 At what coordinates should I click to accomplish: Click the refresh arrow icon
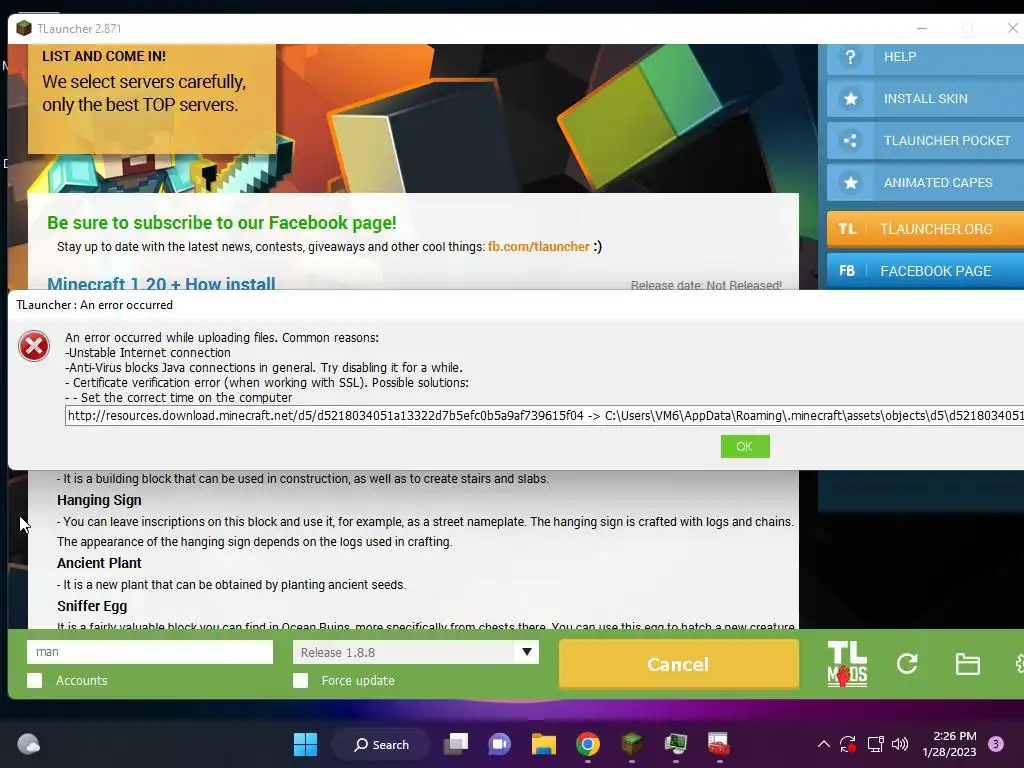coord(907,664)
